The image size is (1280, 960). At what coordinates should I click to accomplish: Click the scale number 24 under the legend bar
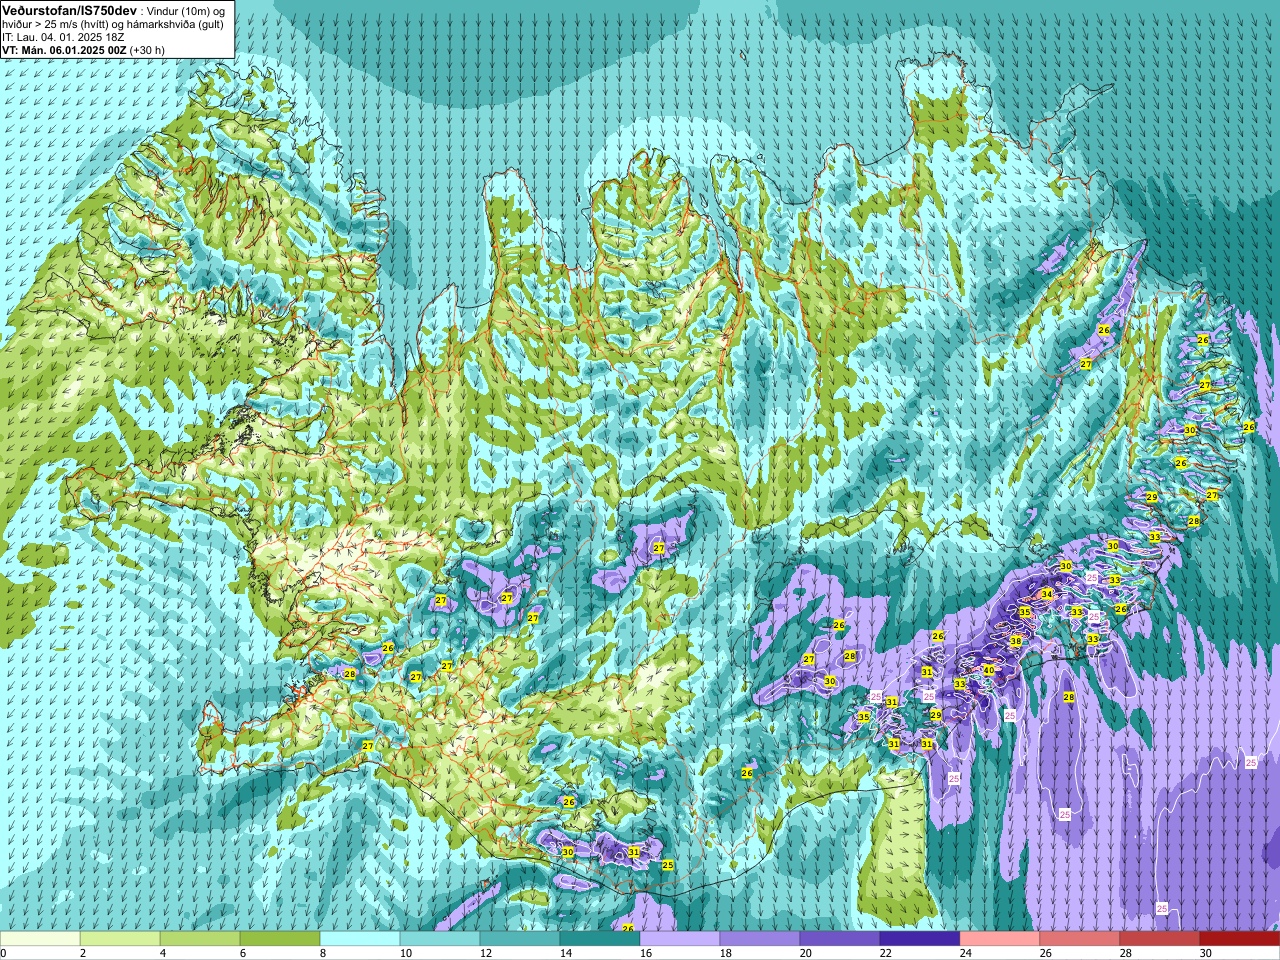click(967, 954)
